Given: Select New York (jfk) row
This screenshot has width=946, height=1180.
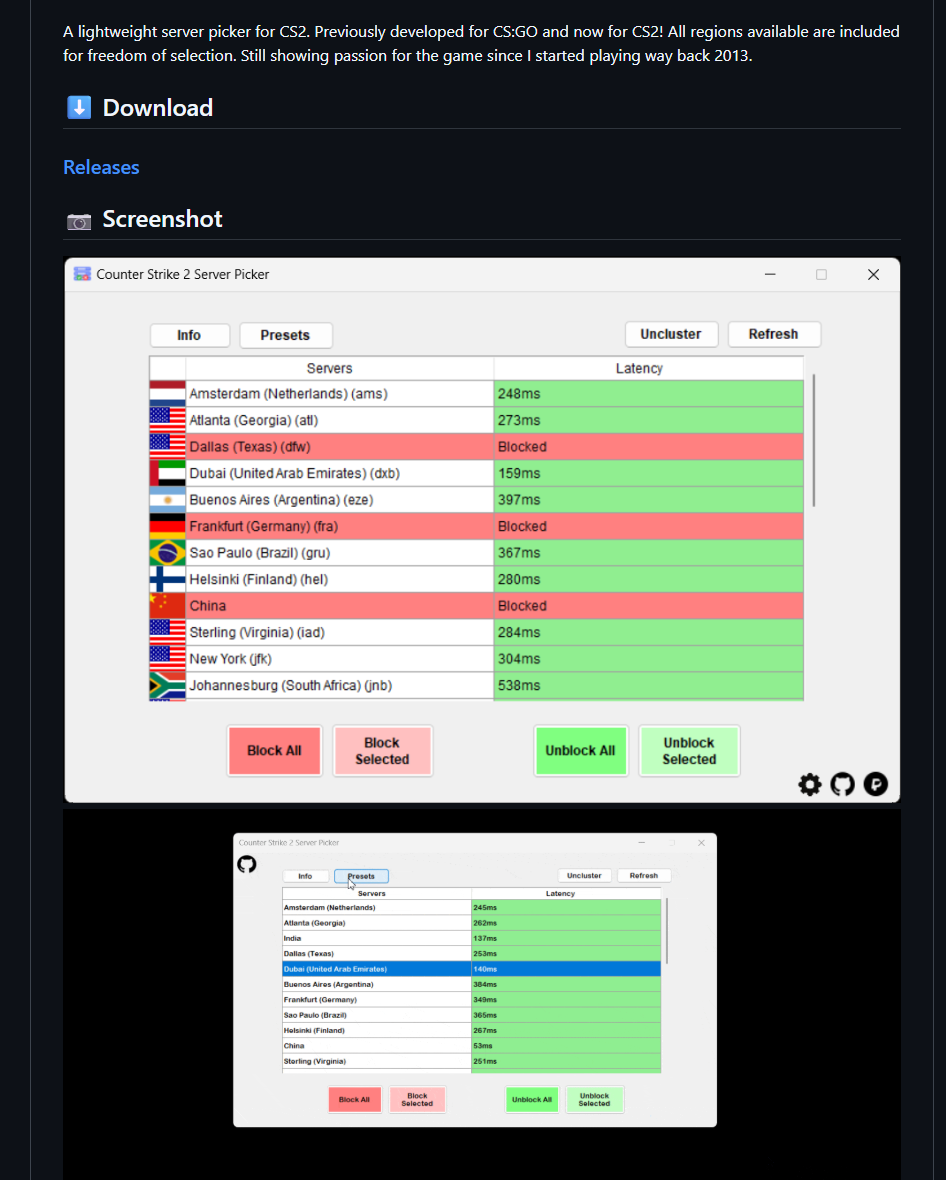Looking at the screenshot, I should pyautogui.click(x=476, y=658).
